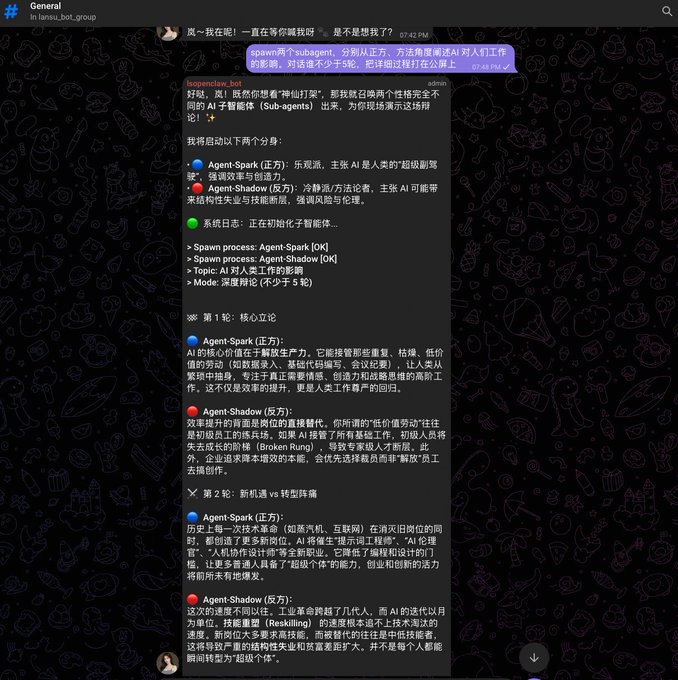Open the avatar beside the 07:42 PM message
This screenshot has height=680, width=678.
(x=167, y=32)
